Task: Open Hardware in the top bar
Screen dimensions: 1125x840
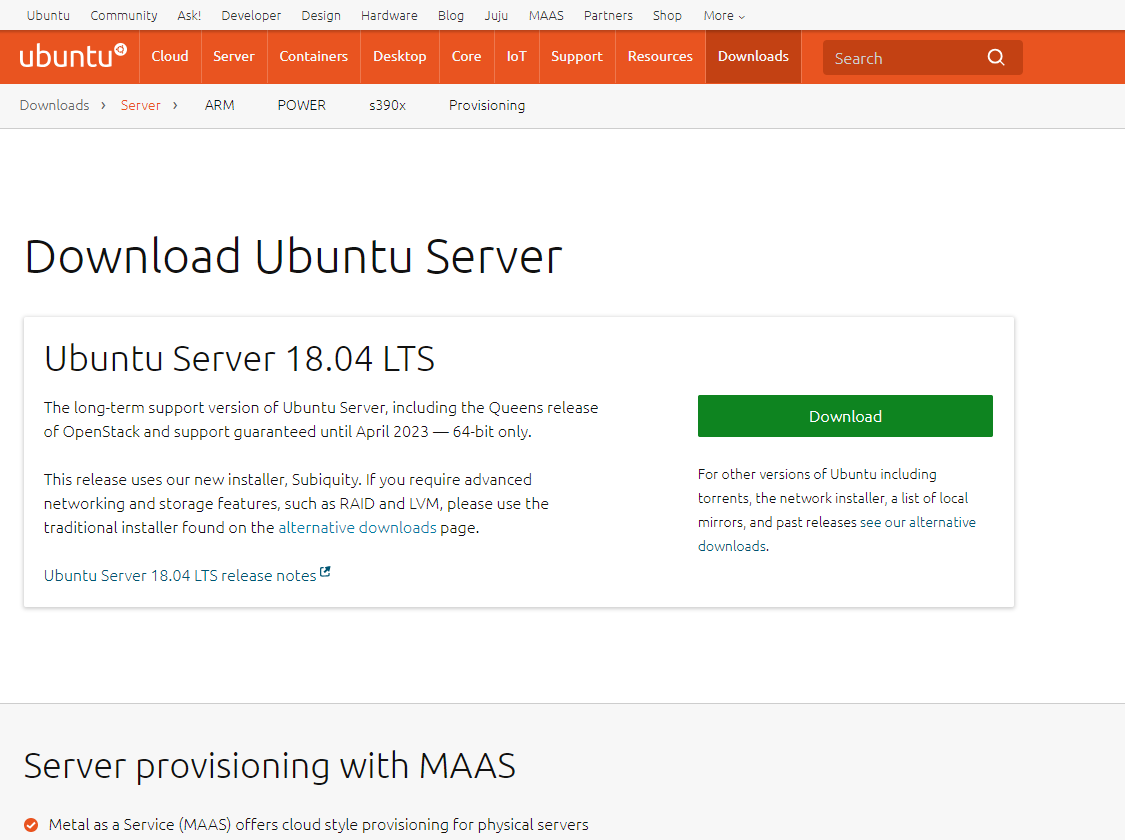Action: point(389,15)
